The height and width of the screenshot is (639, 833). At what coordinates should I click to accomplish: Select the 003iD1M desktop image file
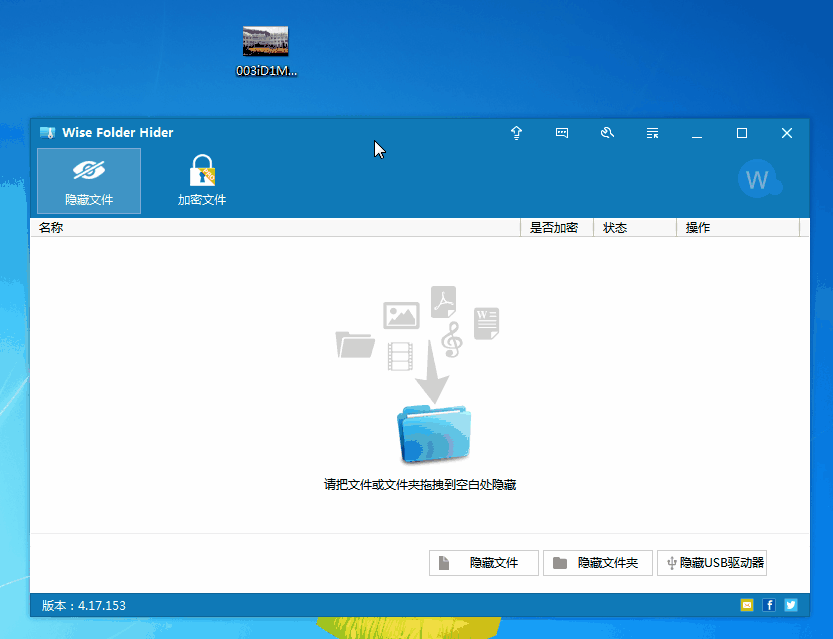coord(266,52)
